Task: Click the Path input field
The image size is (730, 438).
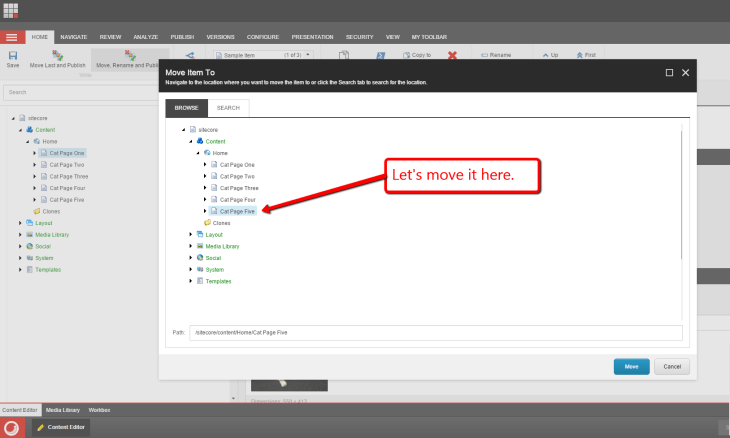Action: (x=434, y=333)
